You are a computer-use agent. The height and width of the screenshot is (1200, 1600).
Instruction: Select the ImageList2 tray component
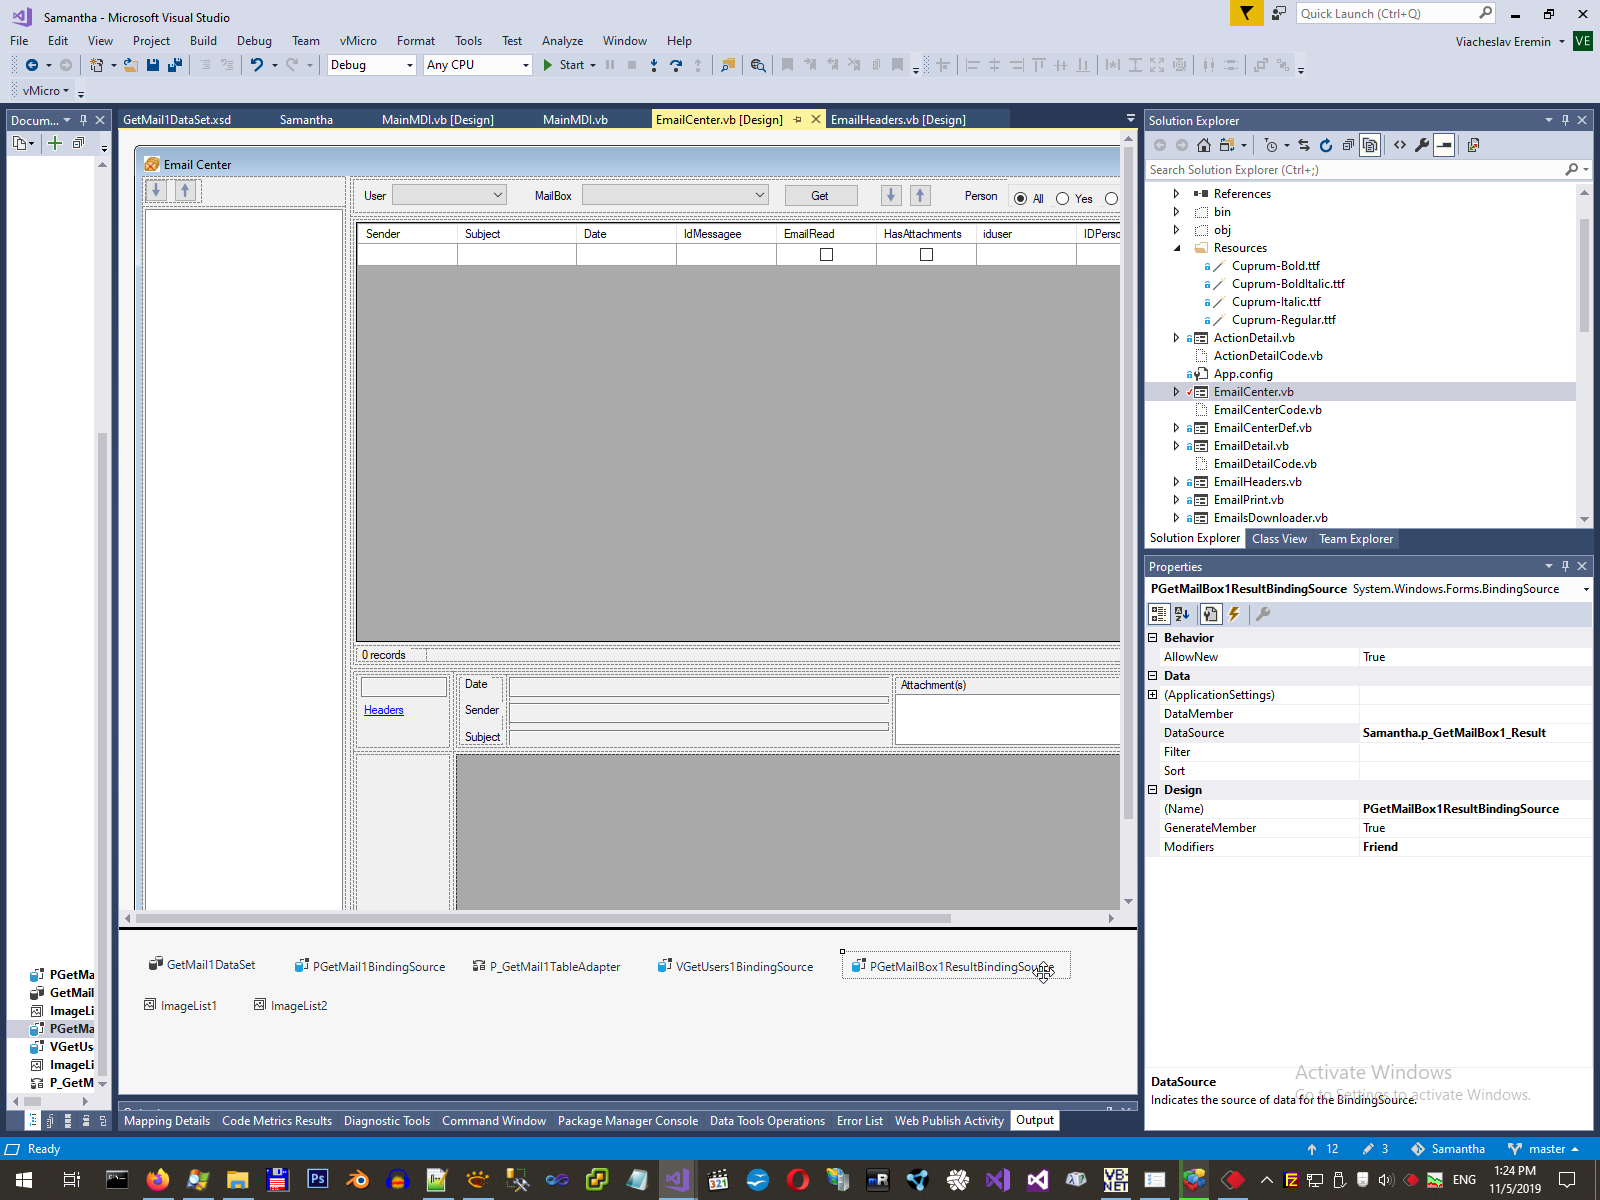pos(291,1005)
